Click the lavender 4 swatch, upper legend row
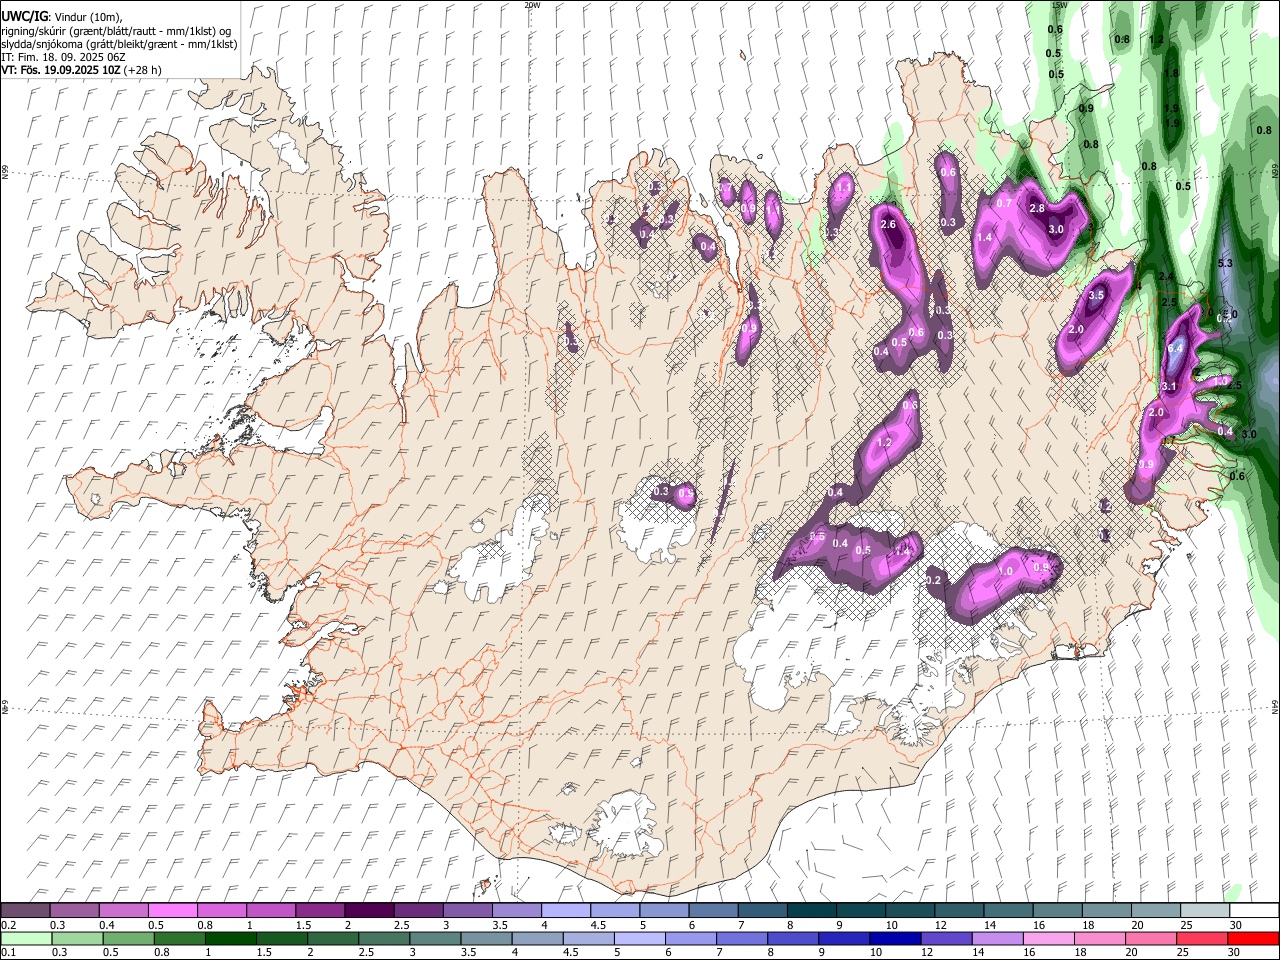 (x=566, y=910)
